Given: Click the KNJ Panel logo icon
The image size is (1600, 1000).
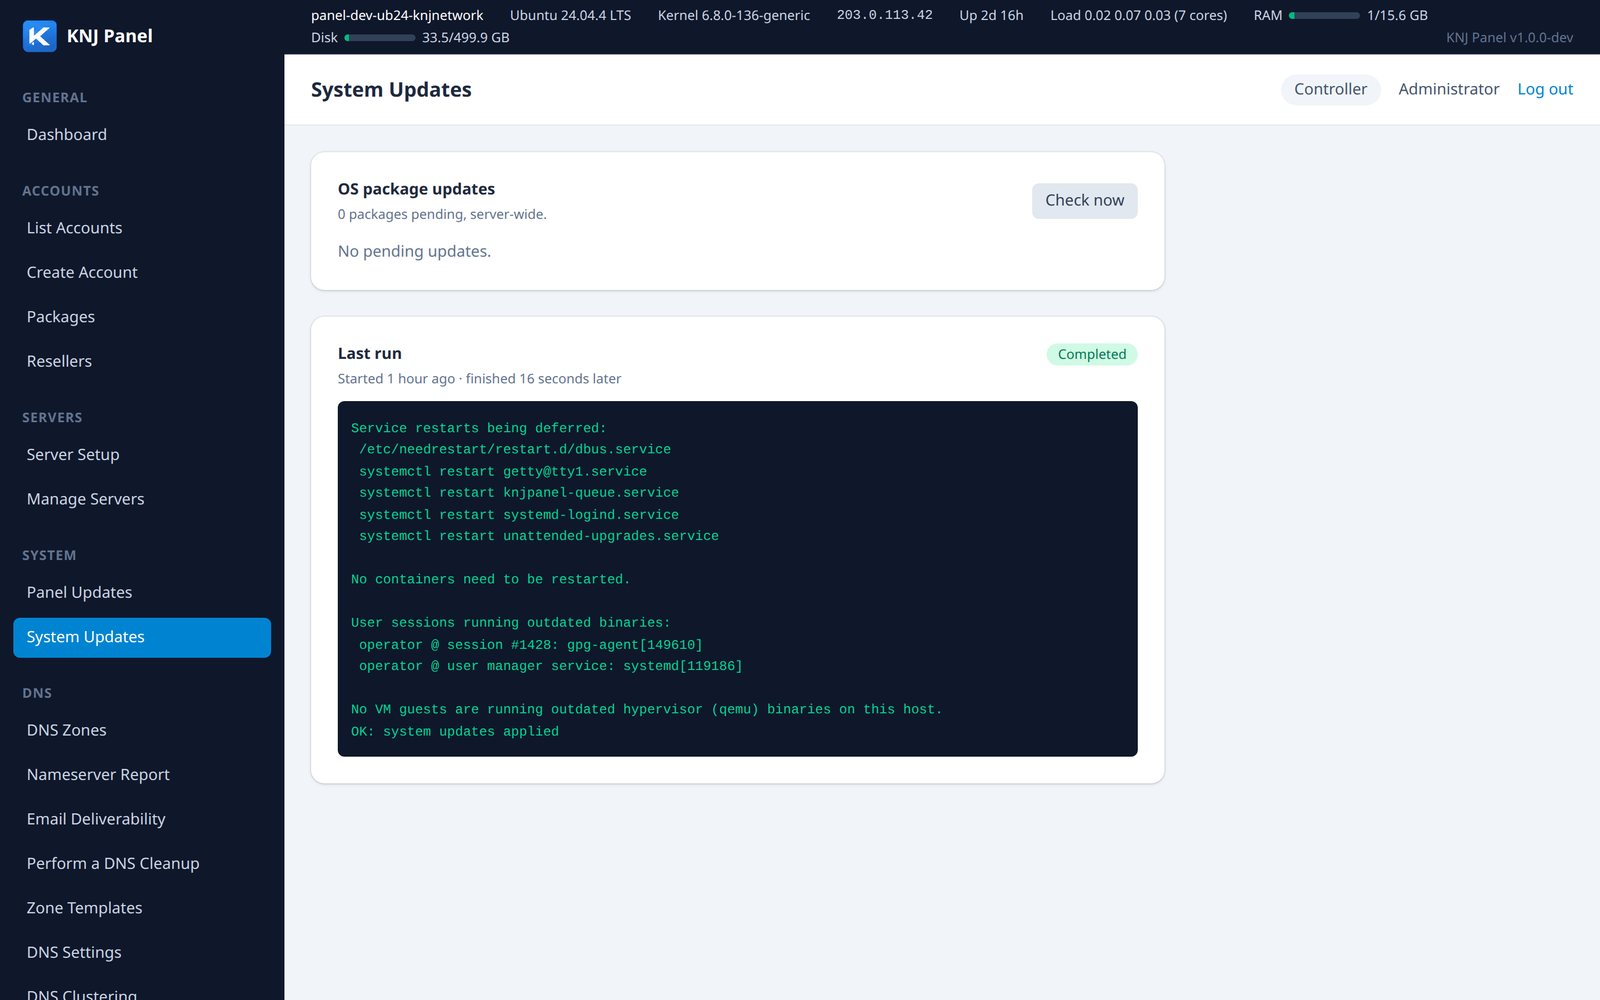Looking at the screenshot, I should (x=39, y=36).
